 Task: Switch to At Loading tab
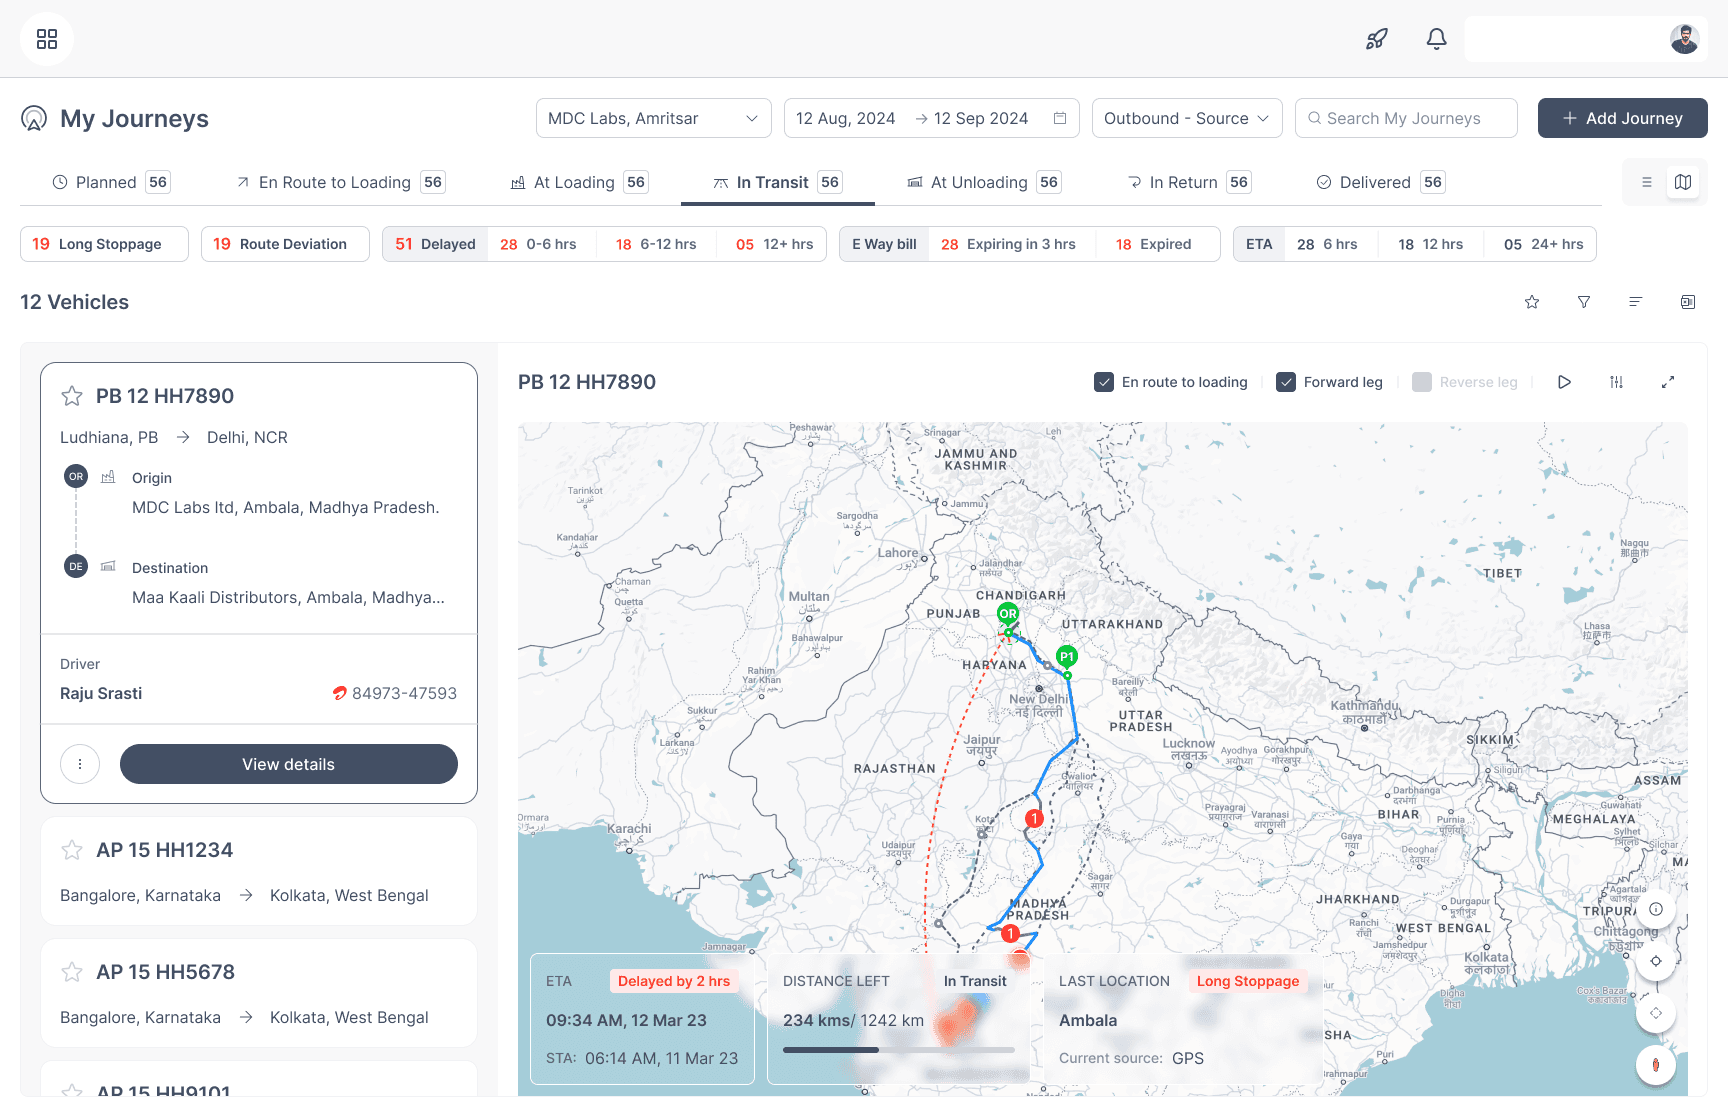579,182
